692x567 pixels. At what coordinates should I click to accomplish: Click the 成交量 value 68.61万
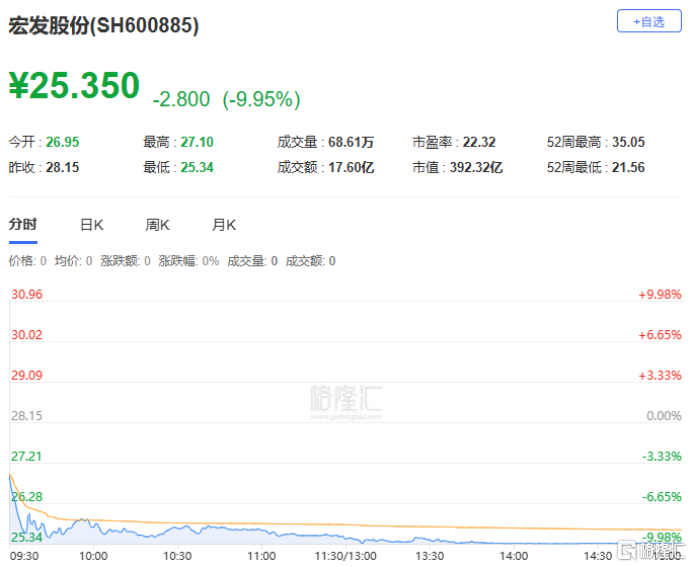pyautogui.click(x=351, y=142)
